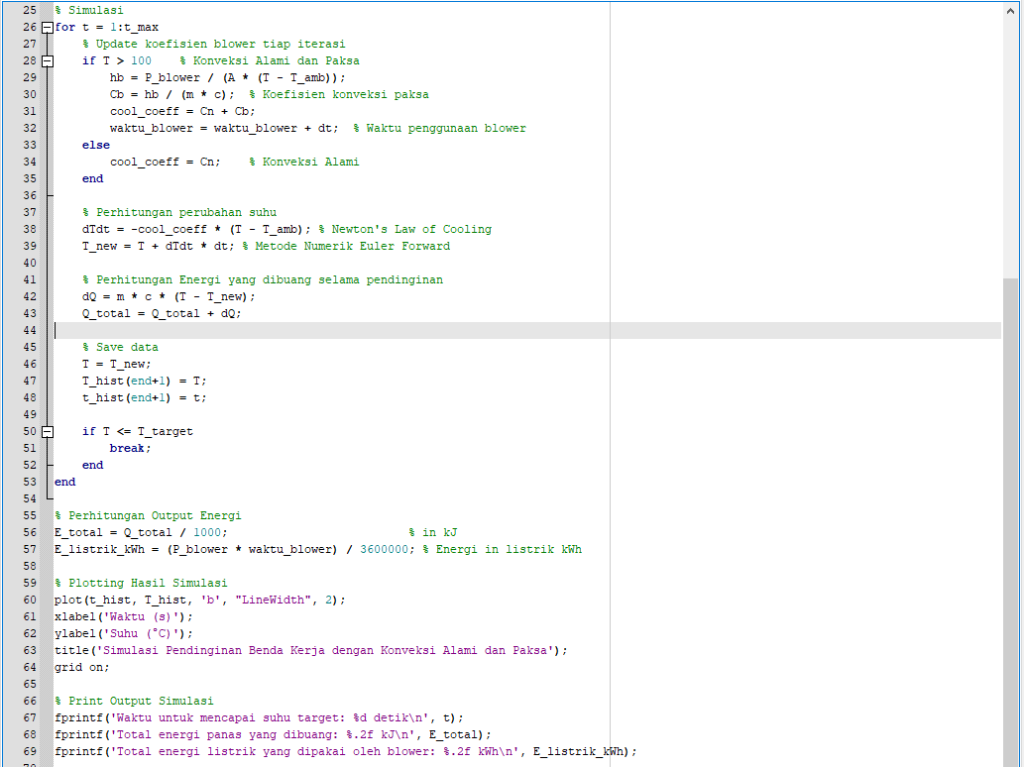Click scrollbar track above the thumb
The width and height of the screenshot is (1024, 767).
(x=1010, y=150)
